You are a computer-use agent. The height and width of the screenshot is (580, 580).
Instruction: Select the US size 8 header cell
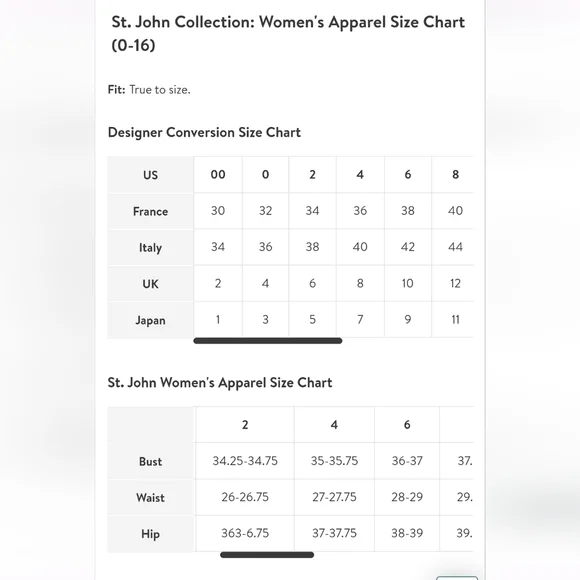[455, 175]
